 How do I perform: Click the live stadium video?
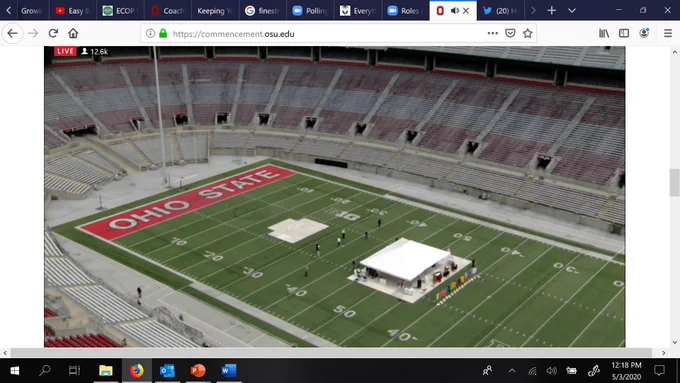[x=334, y=196]
